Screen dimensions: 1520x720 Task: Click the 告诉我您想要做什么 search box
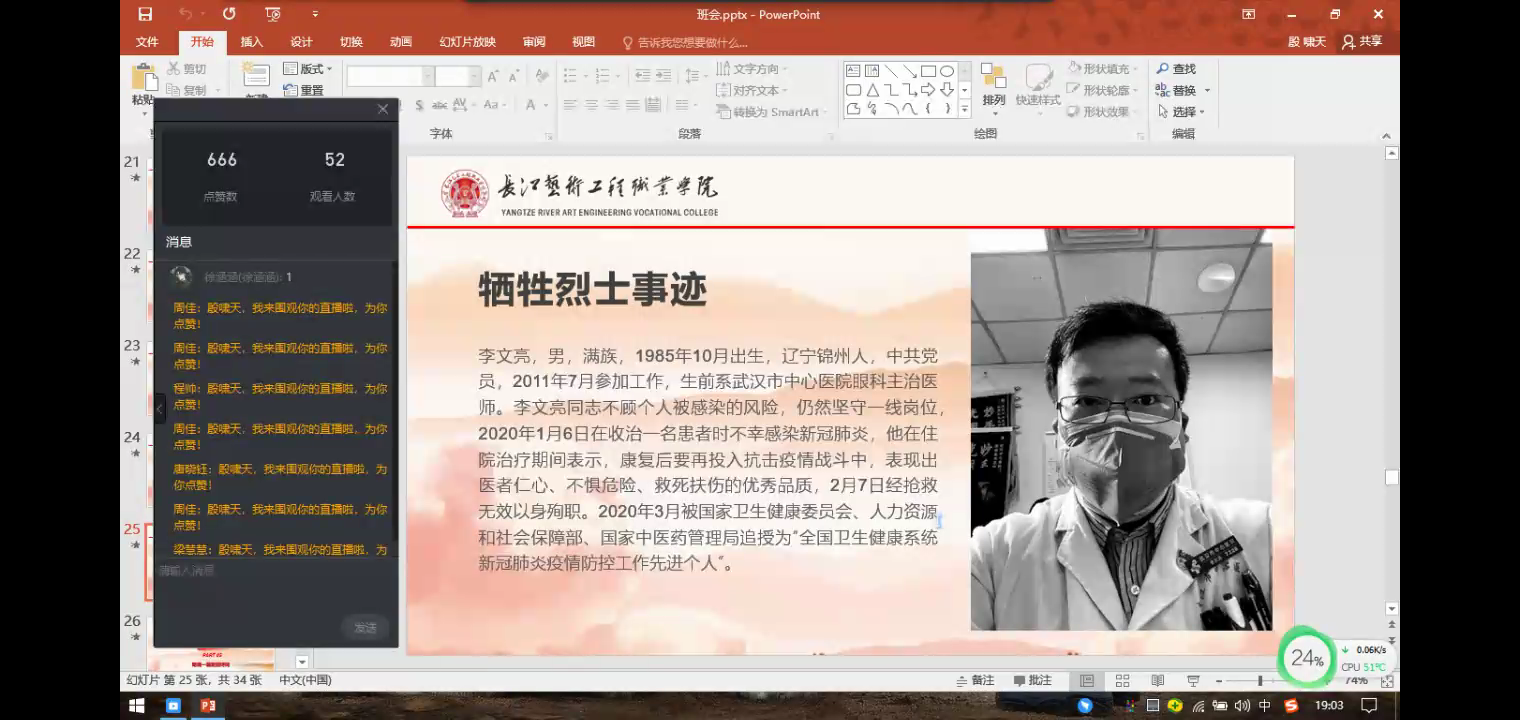tap(685, 42)
